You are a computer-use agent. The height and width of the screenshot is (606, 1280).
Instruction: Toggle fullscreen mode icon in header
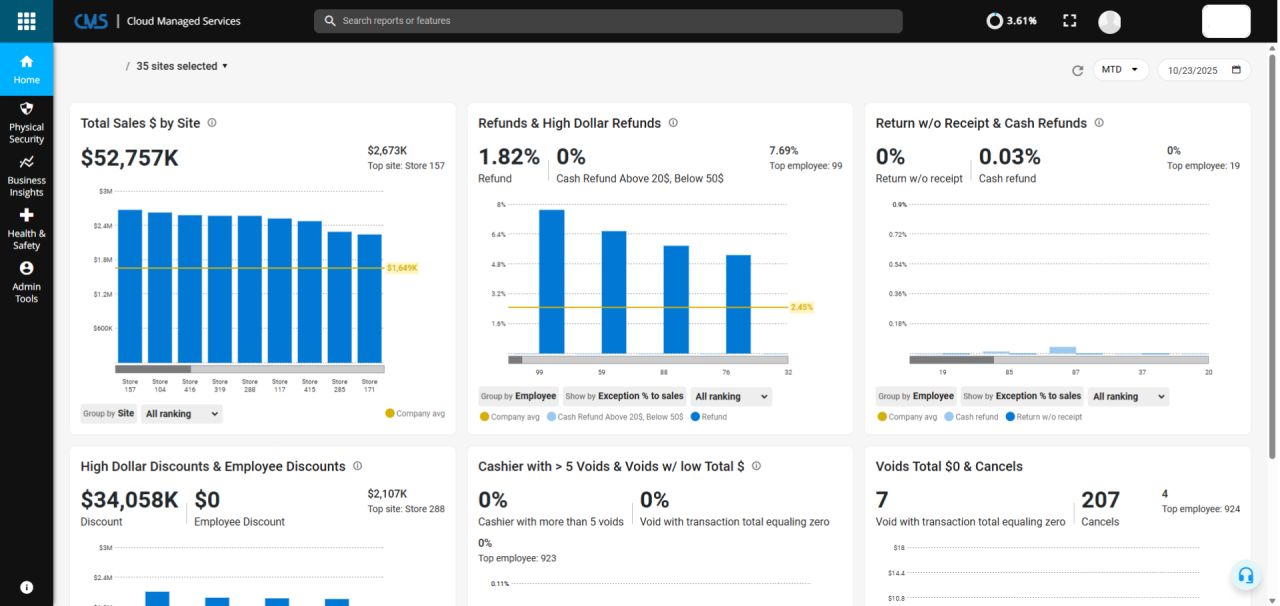[1070, 21]
